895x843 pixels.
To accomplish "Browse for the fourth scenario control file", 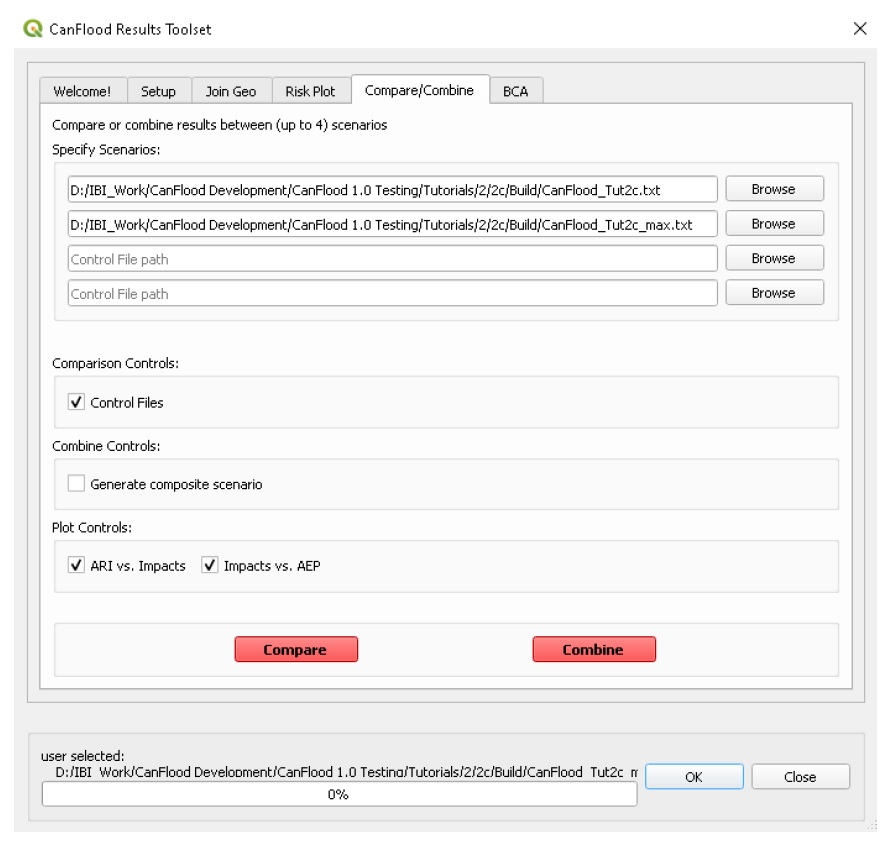I will (774, 293).
